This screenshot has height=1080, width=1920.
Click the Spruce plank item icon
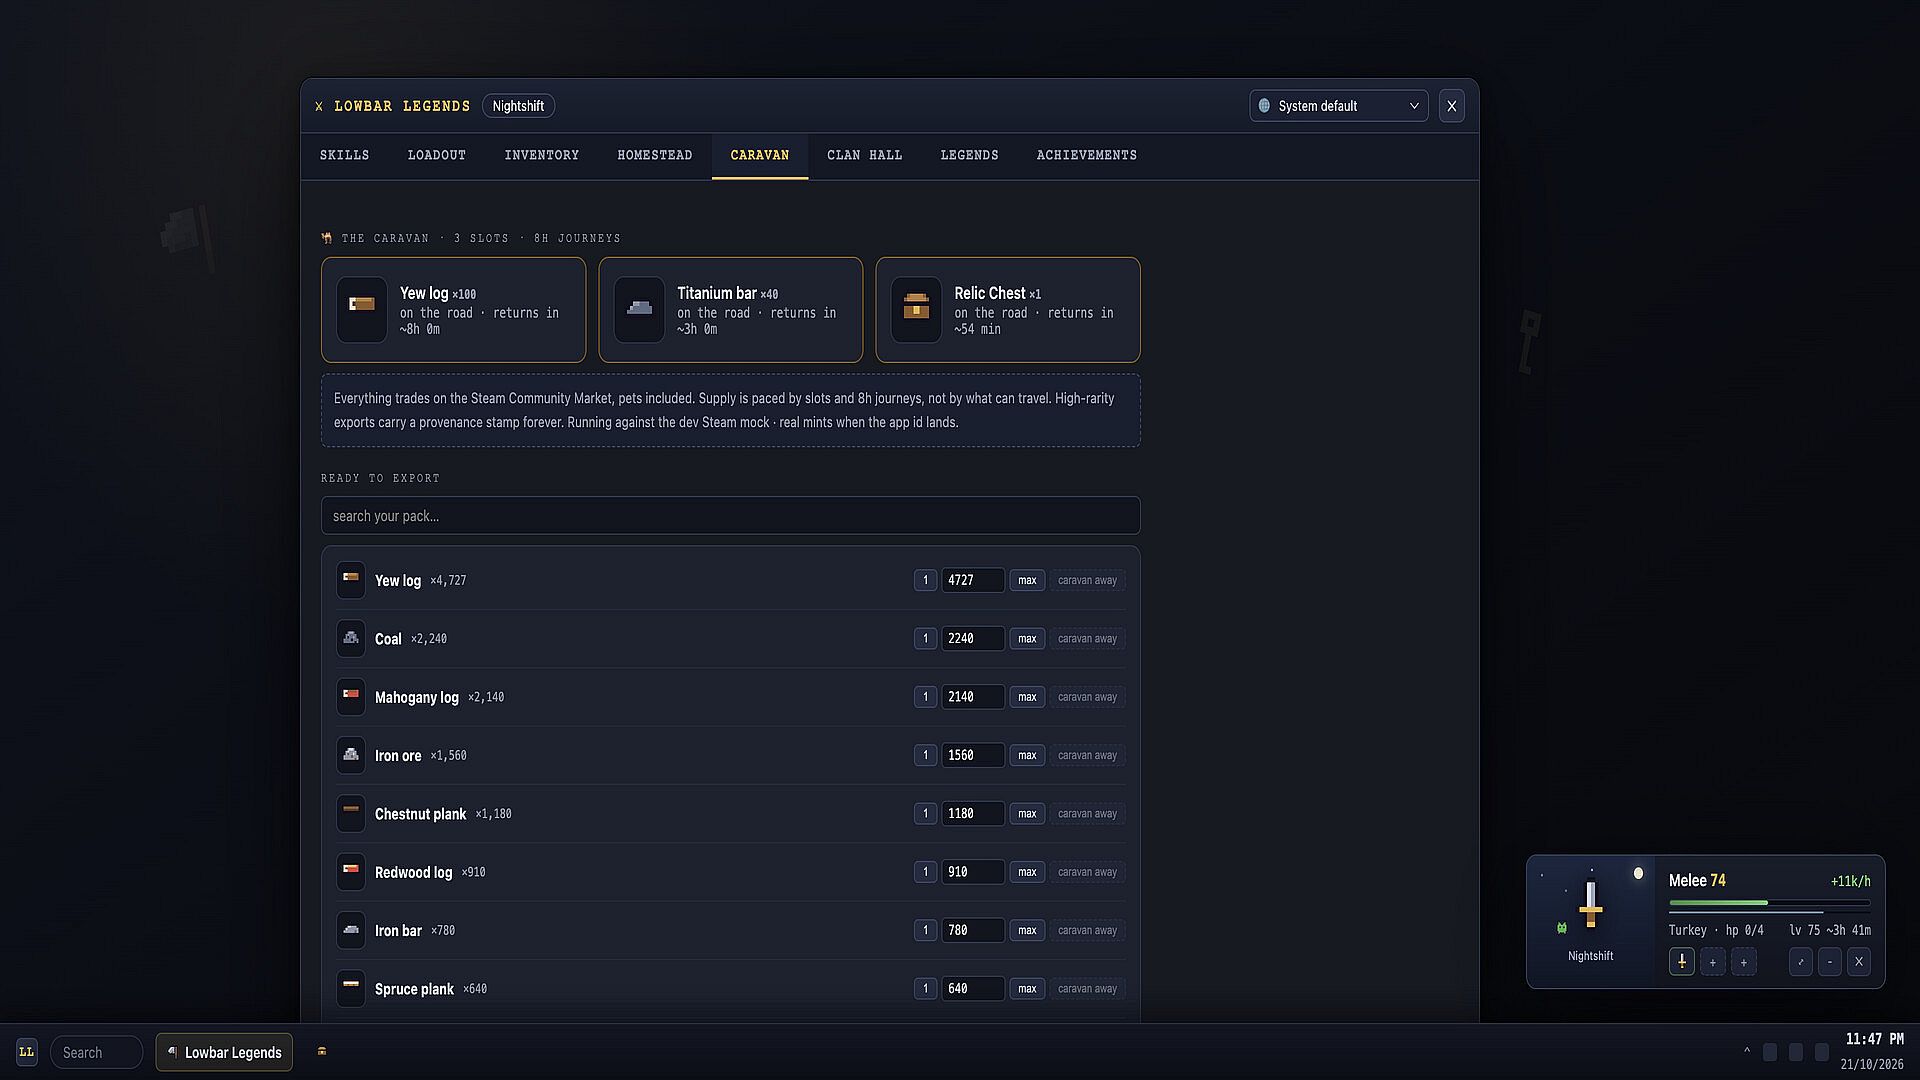click(x=351, y=988)
